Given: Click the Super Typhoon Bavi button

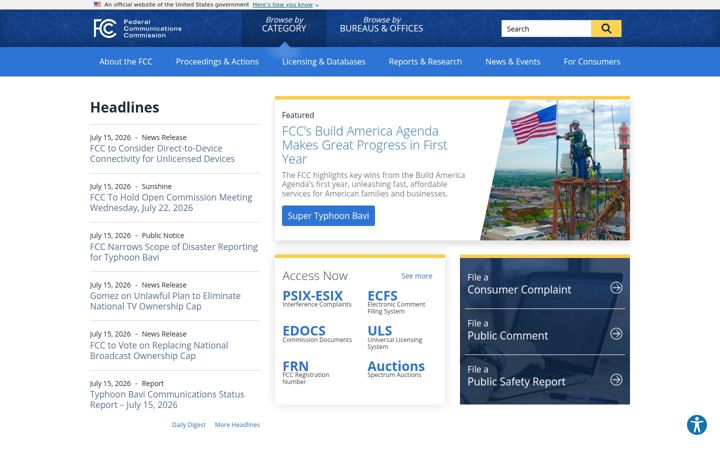Looking at the screenshot, I should click(x=328, y=216).
